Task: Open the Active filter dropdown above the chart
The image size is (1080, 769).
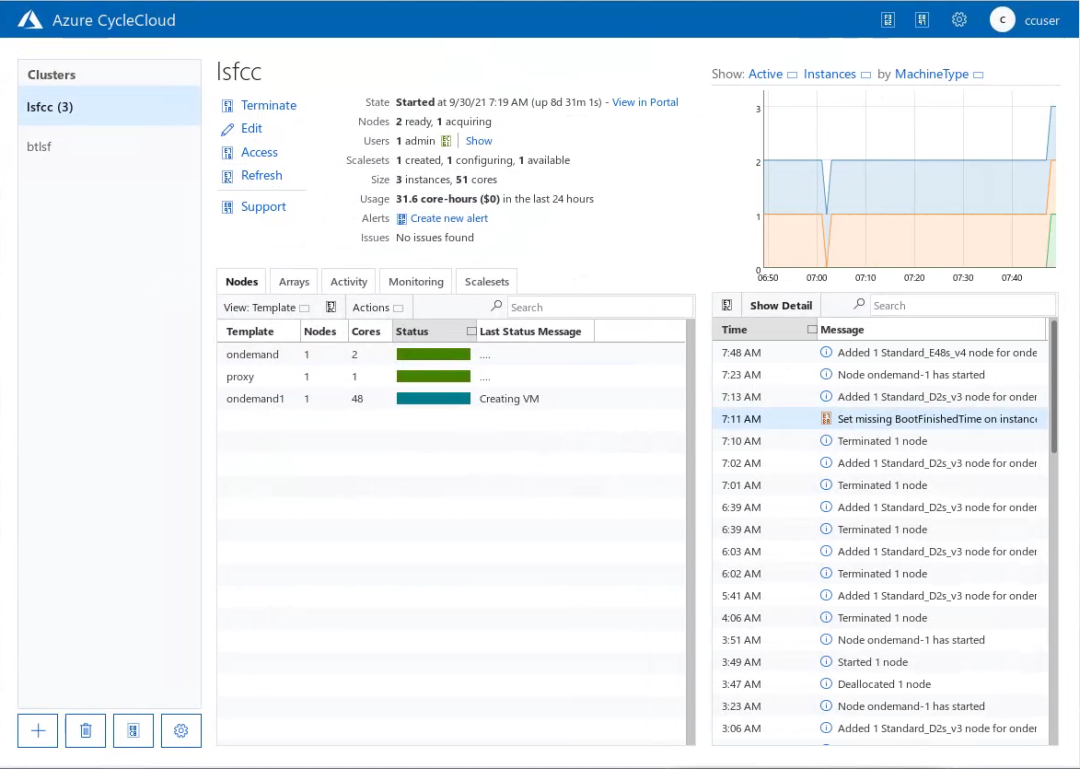Action: 773,74
